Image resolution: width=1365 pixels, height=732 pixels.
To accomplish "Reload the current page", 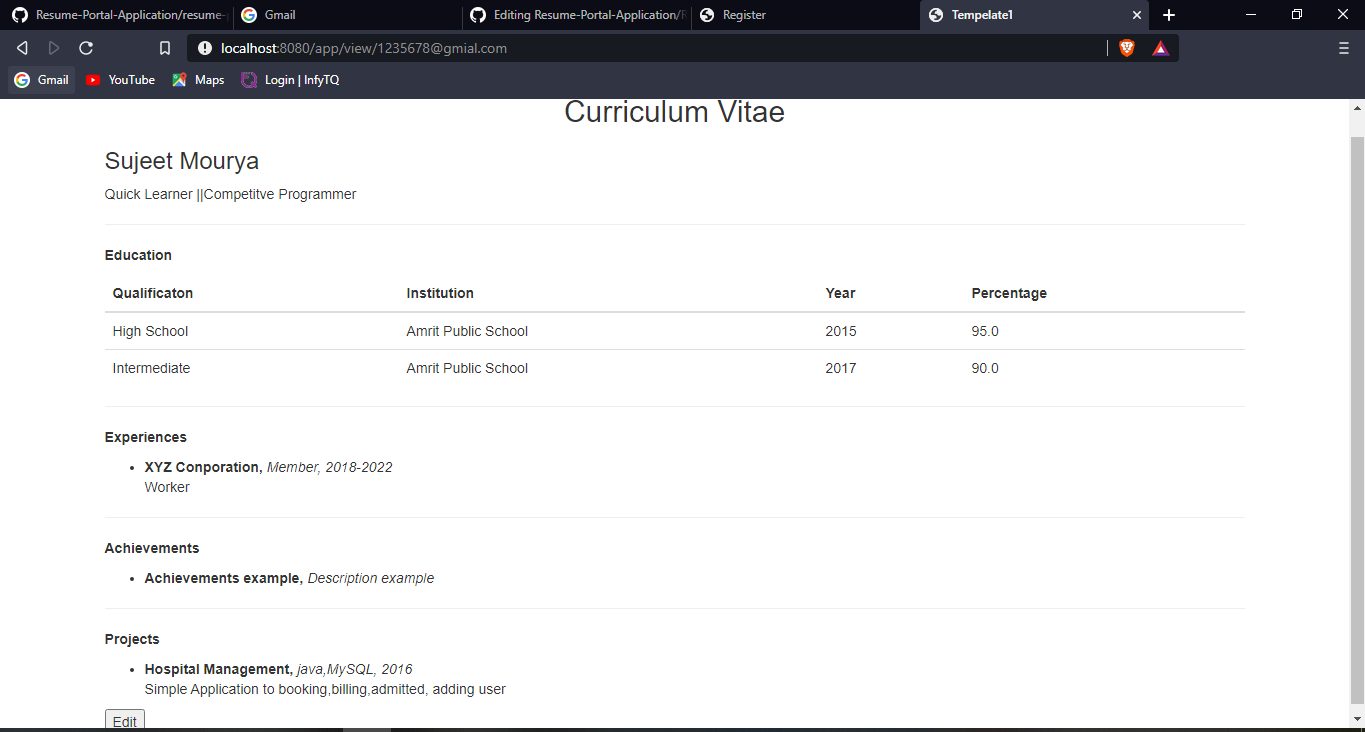I will click(x=86, y=48).
